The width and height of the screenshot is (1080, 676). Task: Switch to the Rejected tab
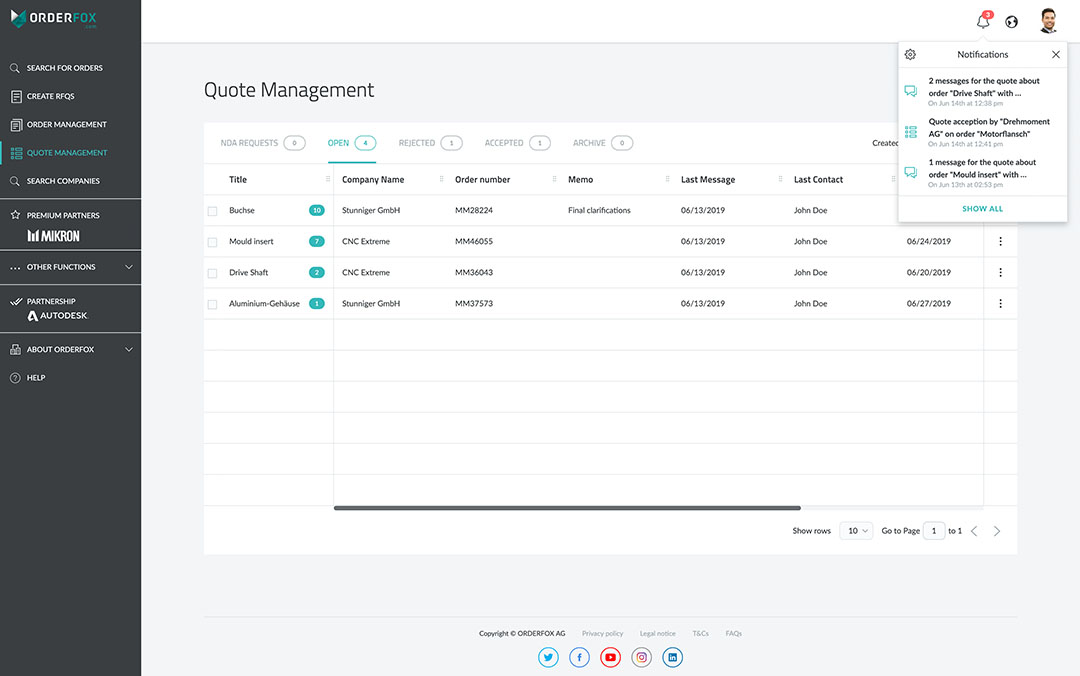point(417,143)
